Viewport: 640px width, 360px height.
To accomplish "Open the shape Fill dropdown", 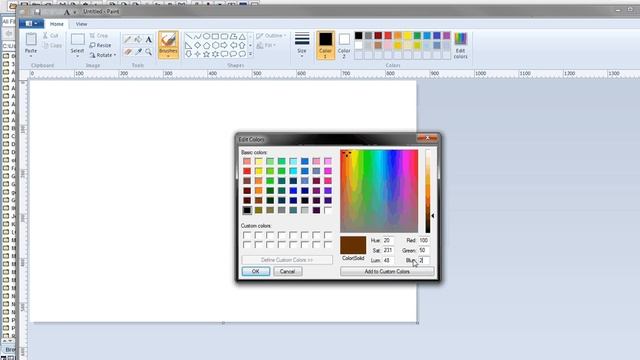I will coord(266,45).
